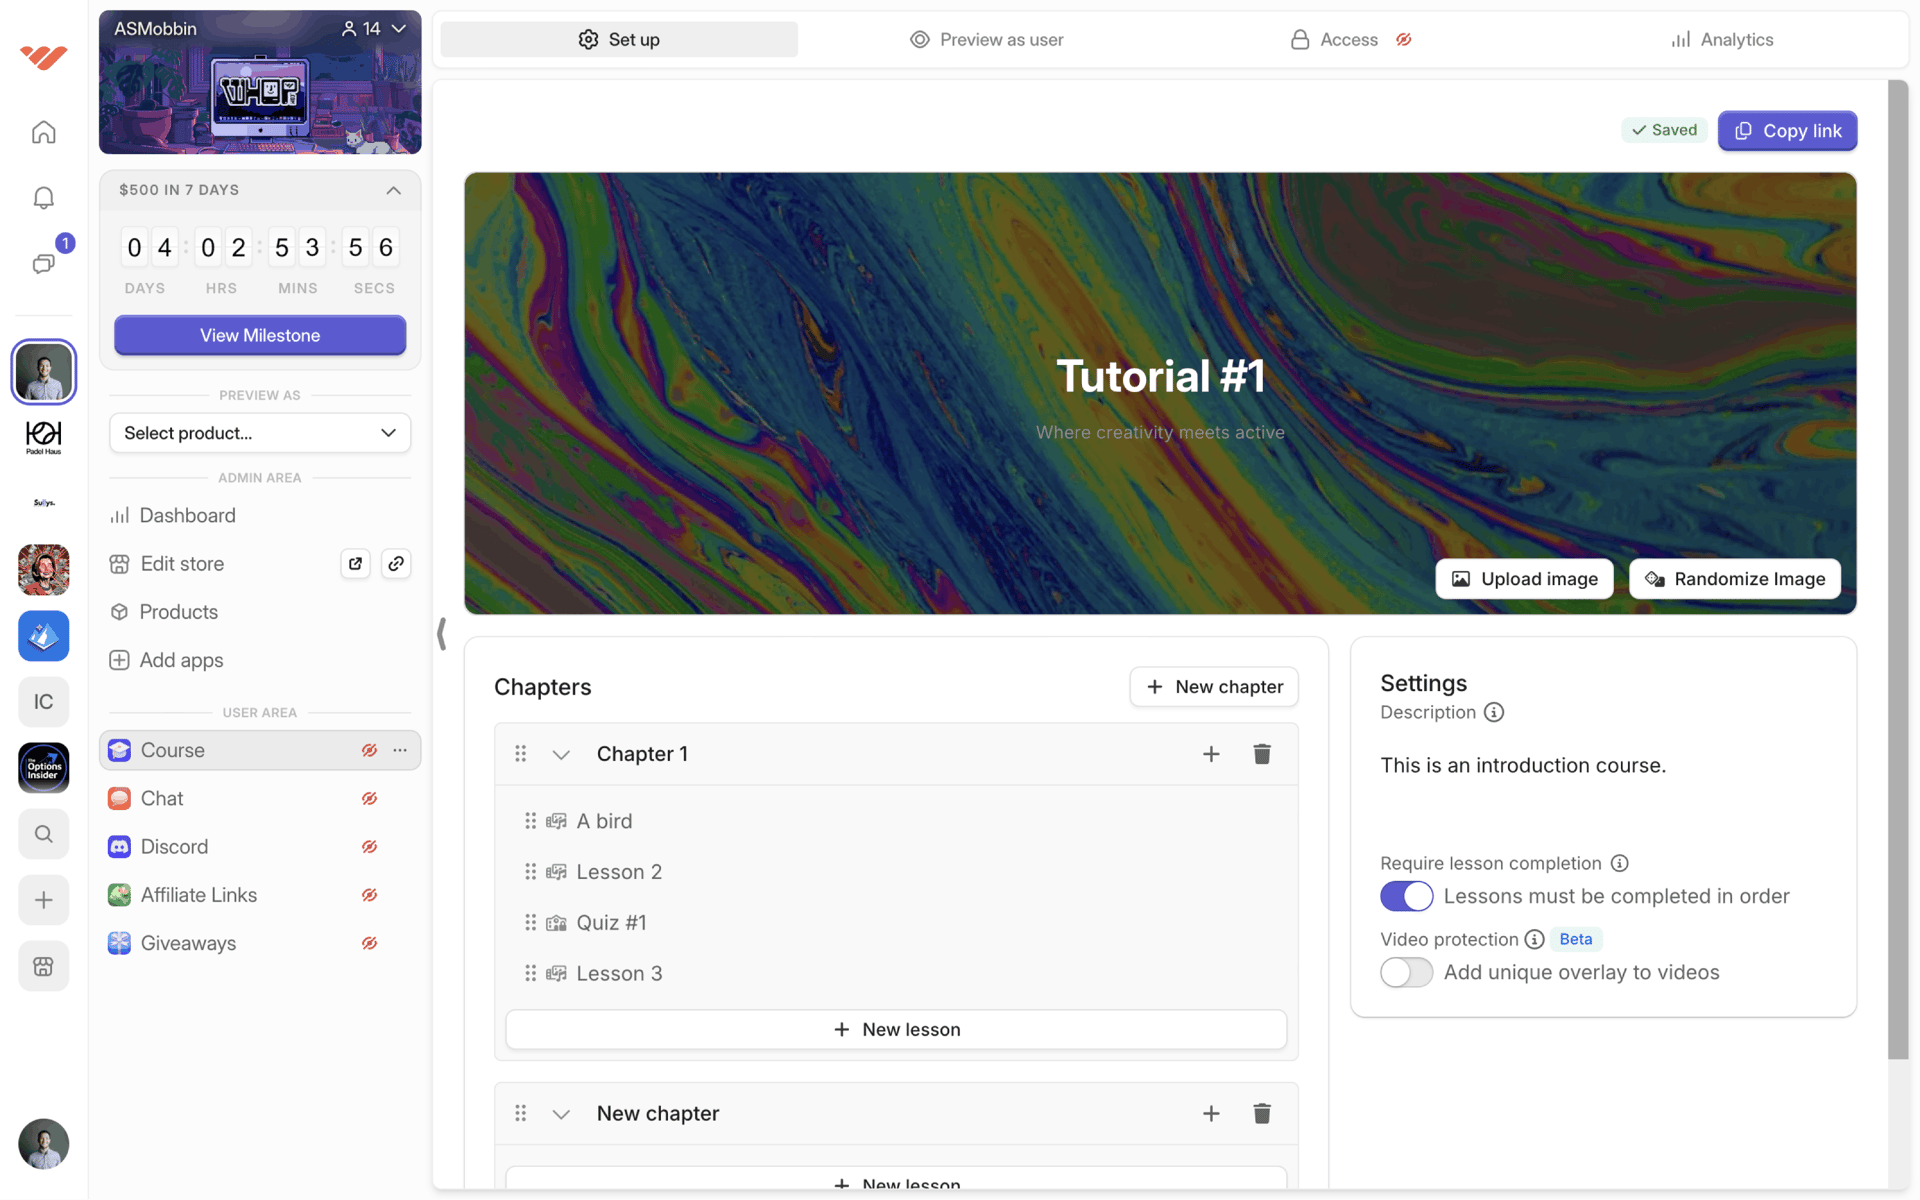Click Description info icon
The height and width of the screenshot is (1200, 1920).
(1494, 712)
